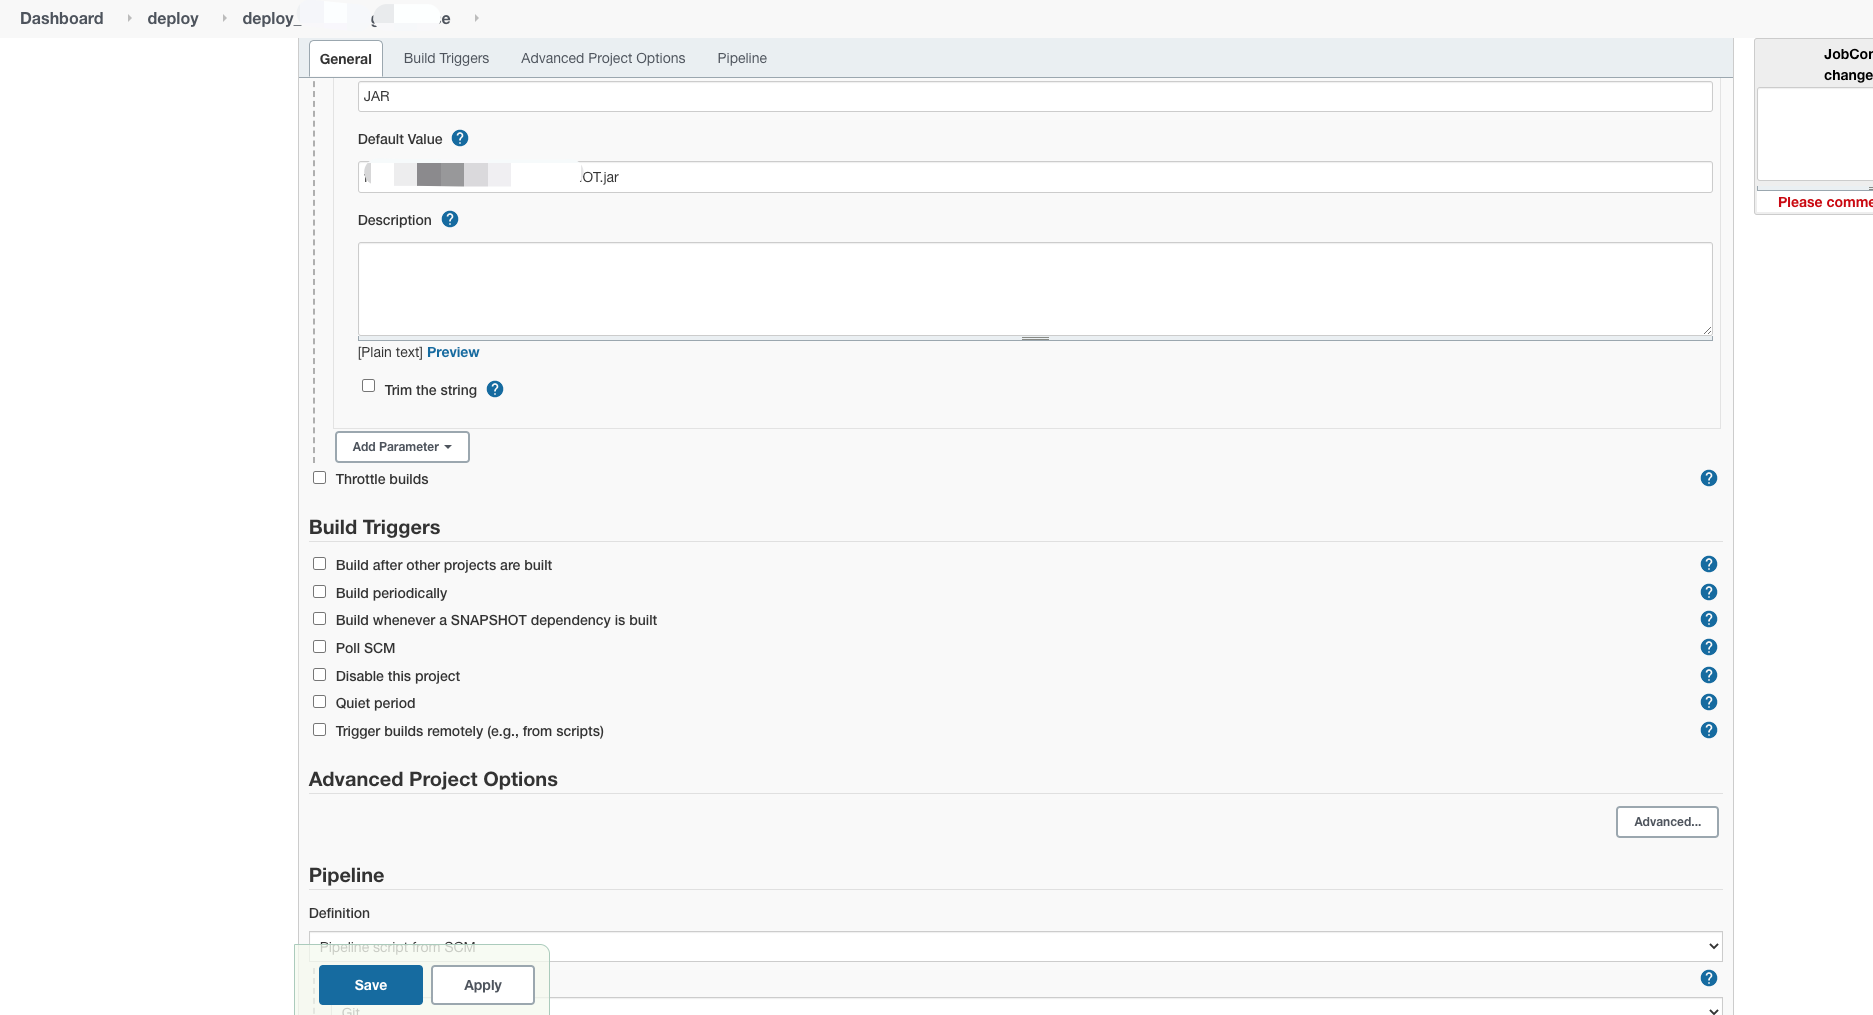
Task: Open help for Disable this project
Action: coord(1709,675)
